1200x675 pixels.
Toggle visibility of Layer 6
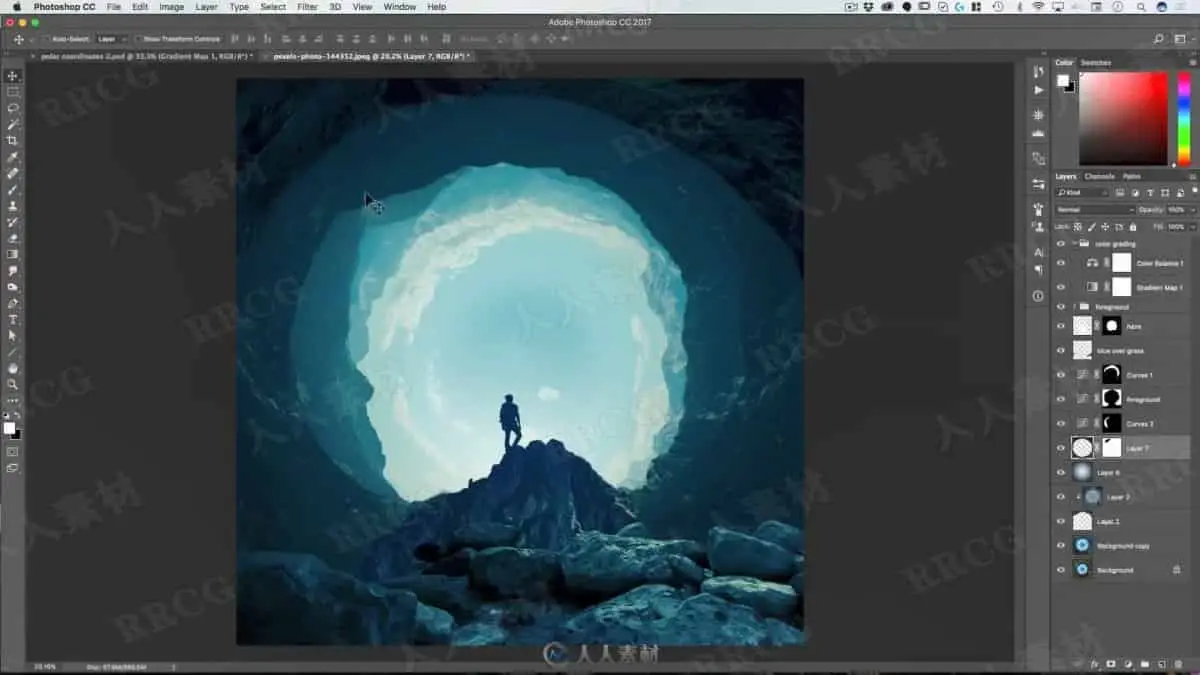(x=1061, y=472)
